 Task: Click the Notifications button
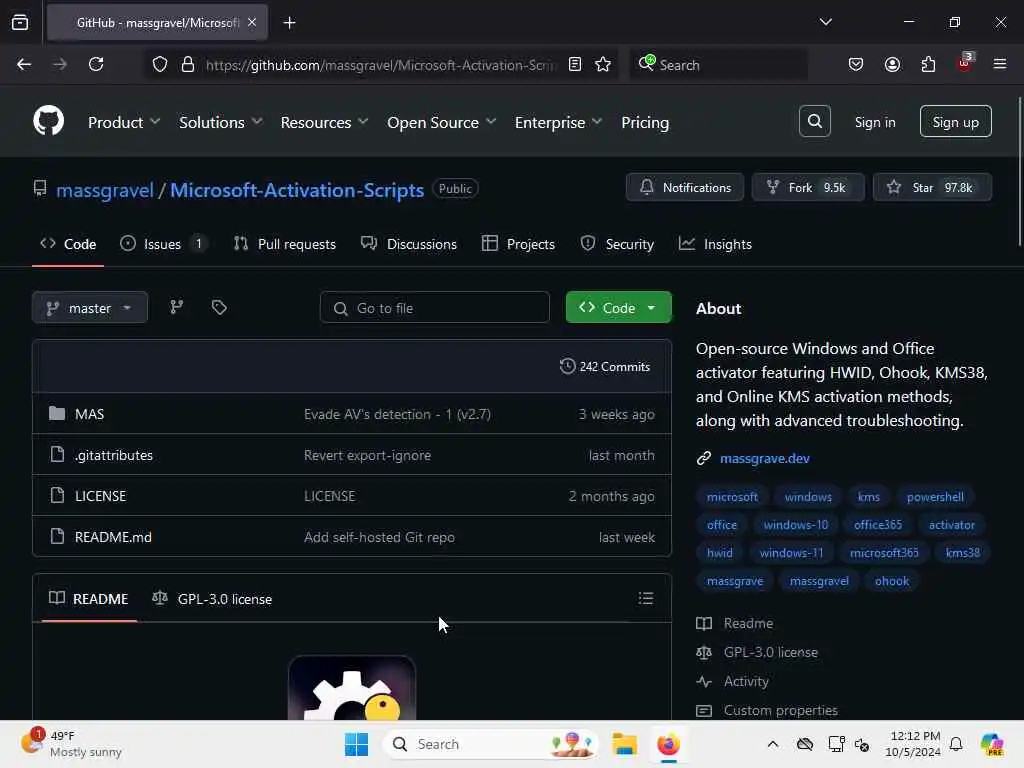click(x=684, y=187)
